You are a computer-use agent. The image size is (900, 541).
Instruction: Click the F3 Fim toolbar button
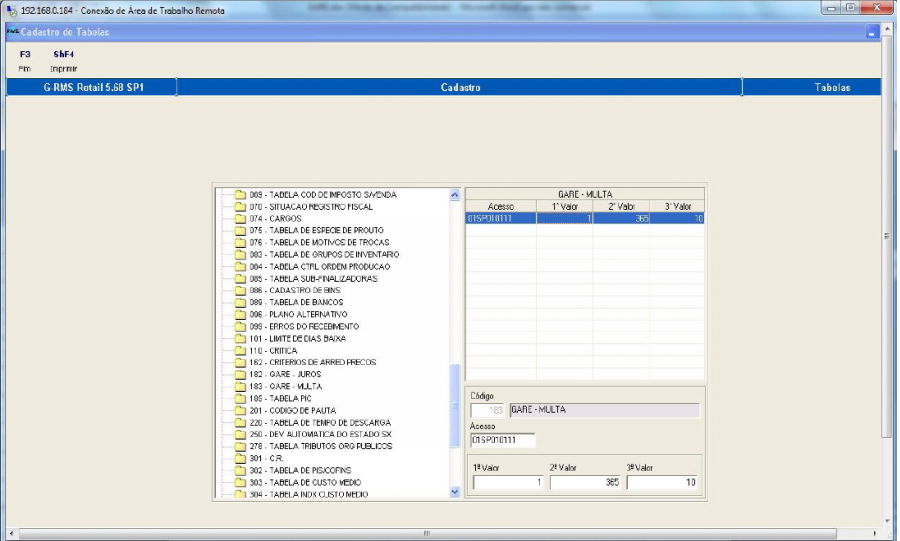(25, 61)
